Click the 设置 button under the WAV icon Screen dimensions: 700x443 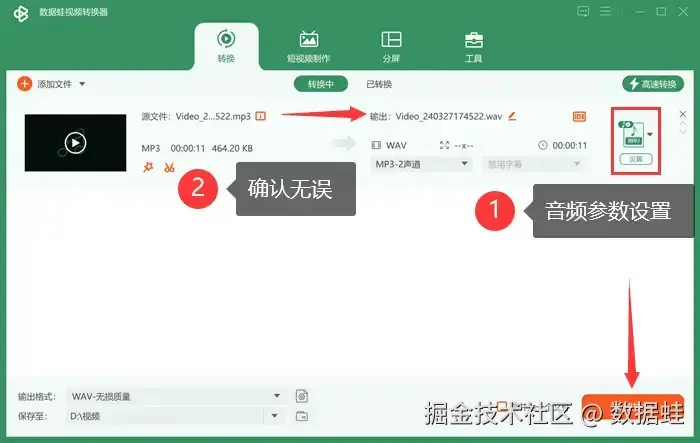[x=636, y=159]
